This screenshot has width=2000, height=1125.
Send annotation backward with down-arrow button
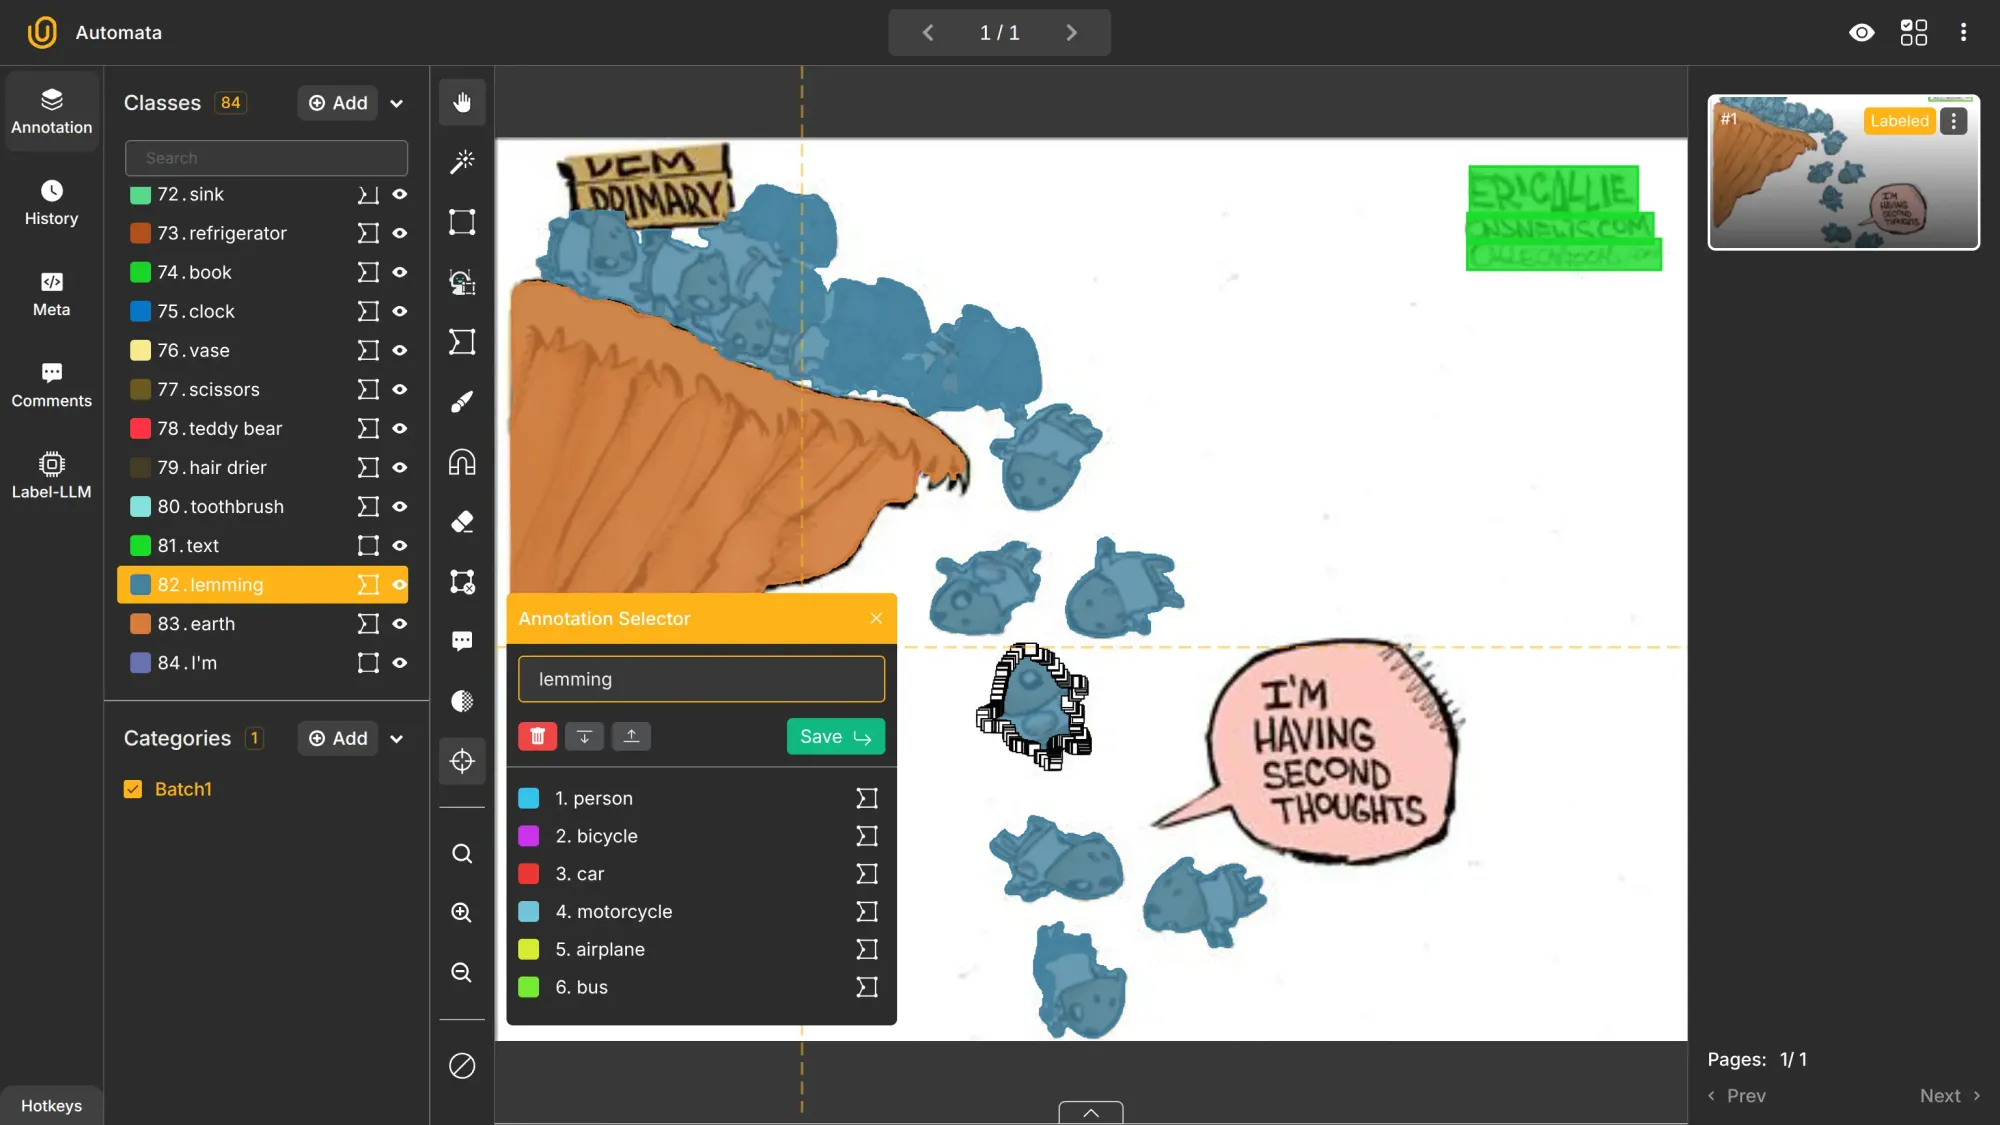(x=585, y=736)
